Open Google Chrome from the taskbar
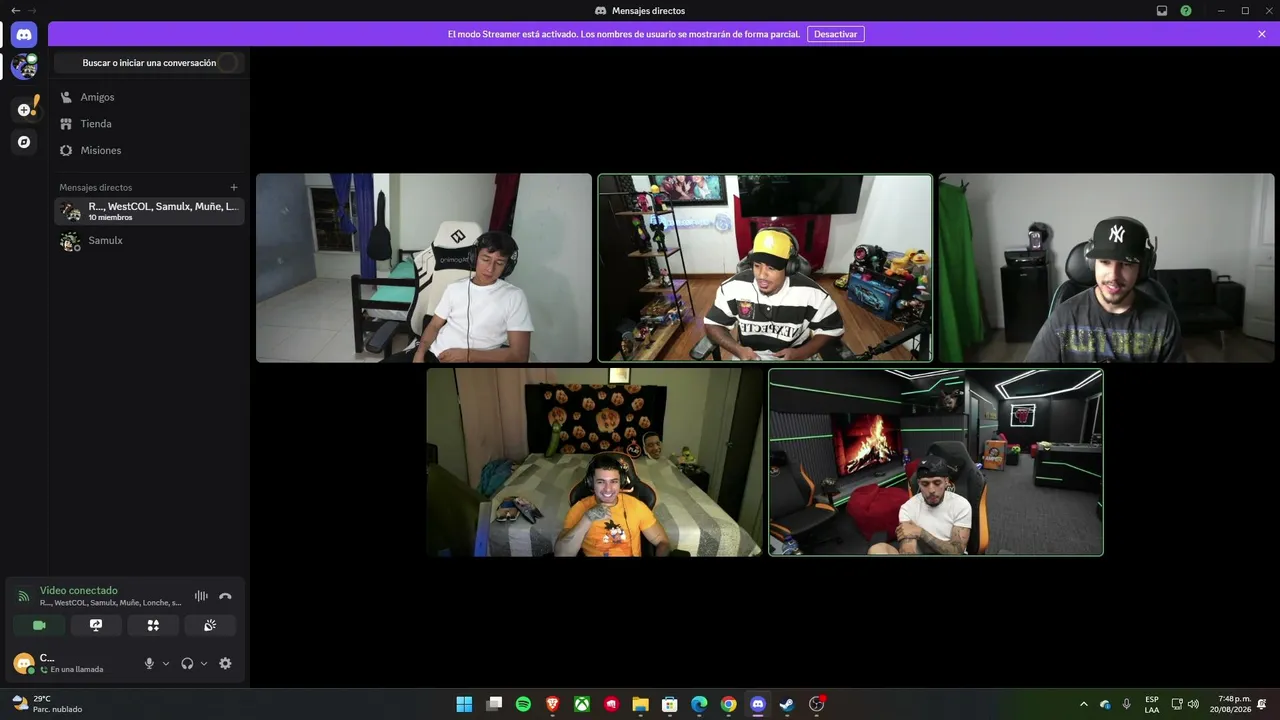 click(x=729, y=704)
